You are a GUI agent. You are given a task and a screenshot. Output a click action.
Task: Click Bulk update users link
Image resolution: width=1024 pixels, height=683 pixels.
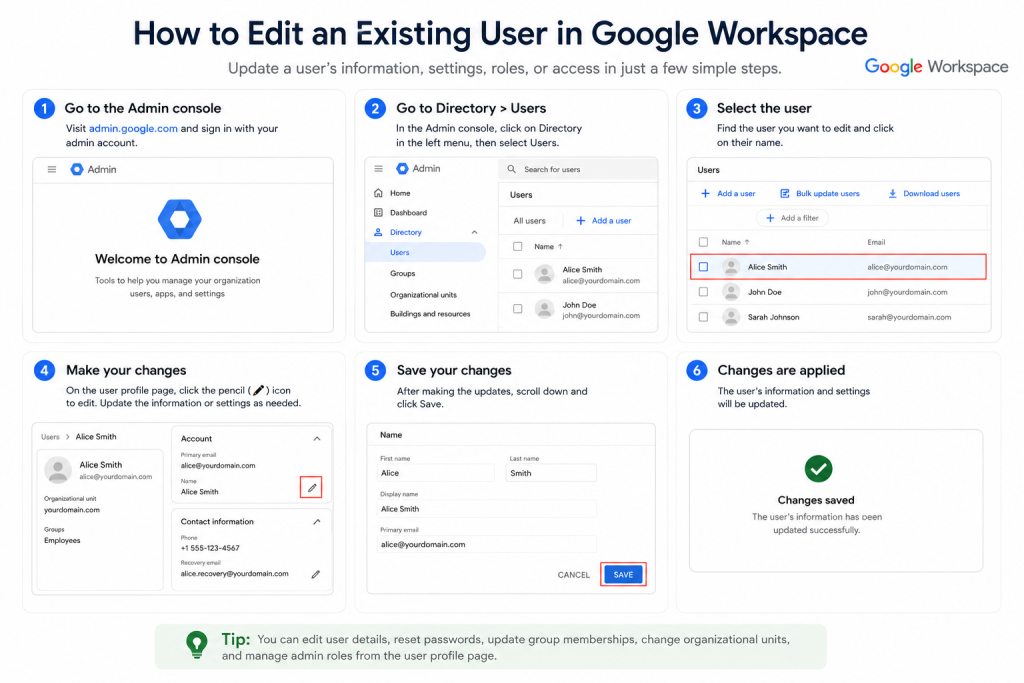pyautogui.click(x=827, y=193)
